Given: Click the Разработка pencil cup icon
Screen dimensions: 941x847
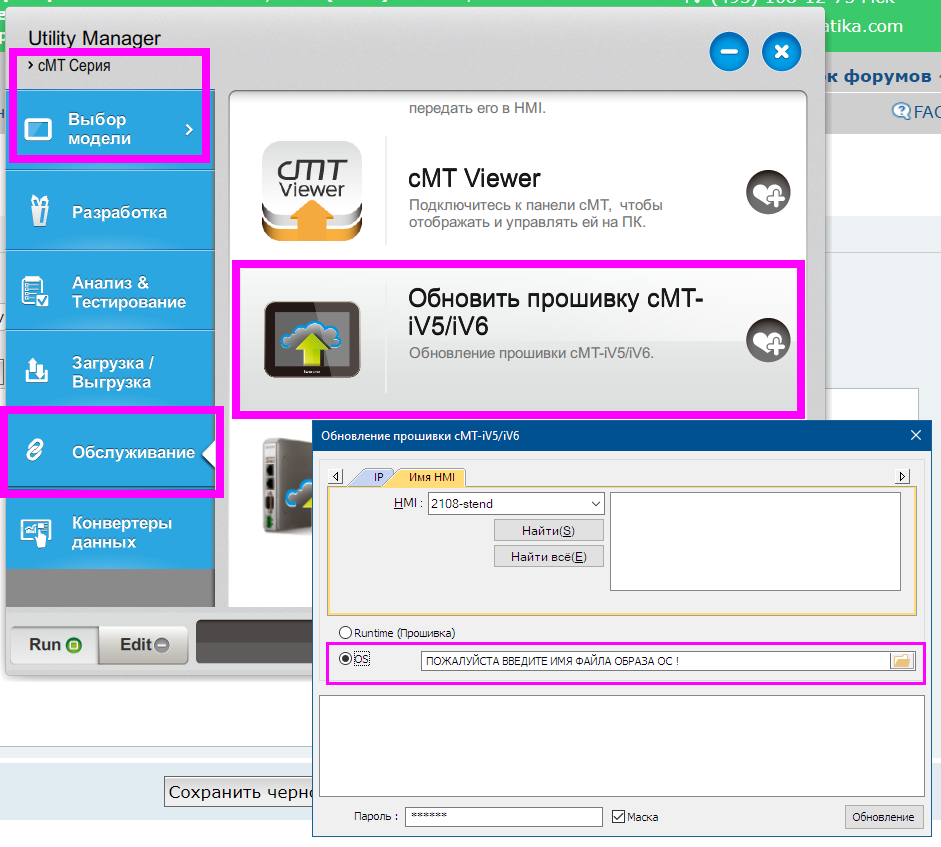Looking at the screenshot, I should [40, 211].
